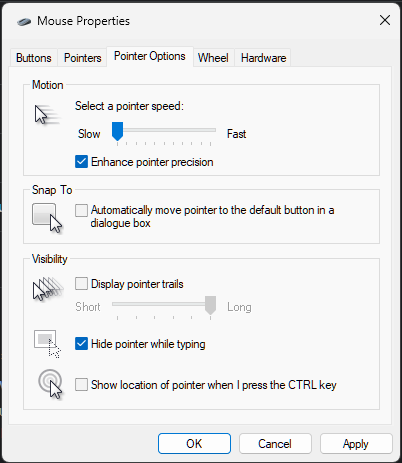Open the Pointers tab
The width and height of the screenshot is (402, 463).
tap(83, 58)
